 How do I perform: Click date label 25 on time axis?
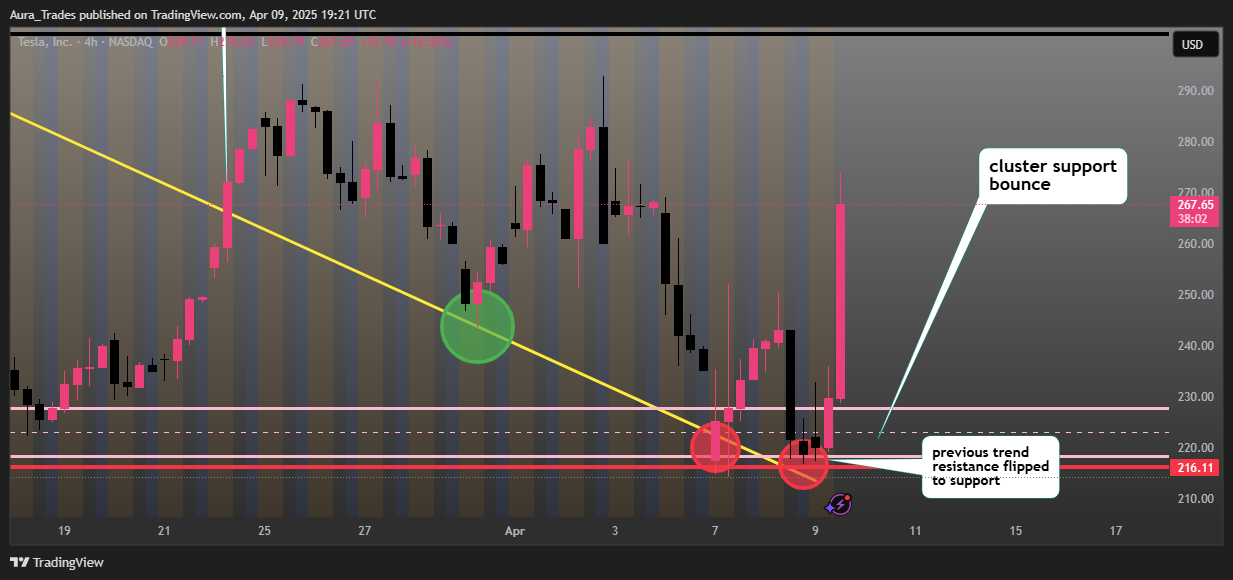(x=264, y=531)
